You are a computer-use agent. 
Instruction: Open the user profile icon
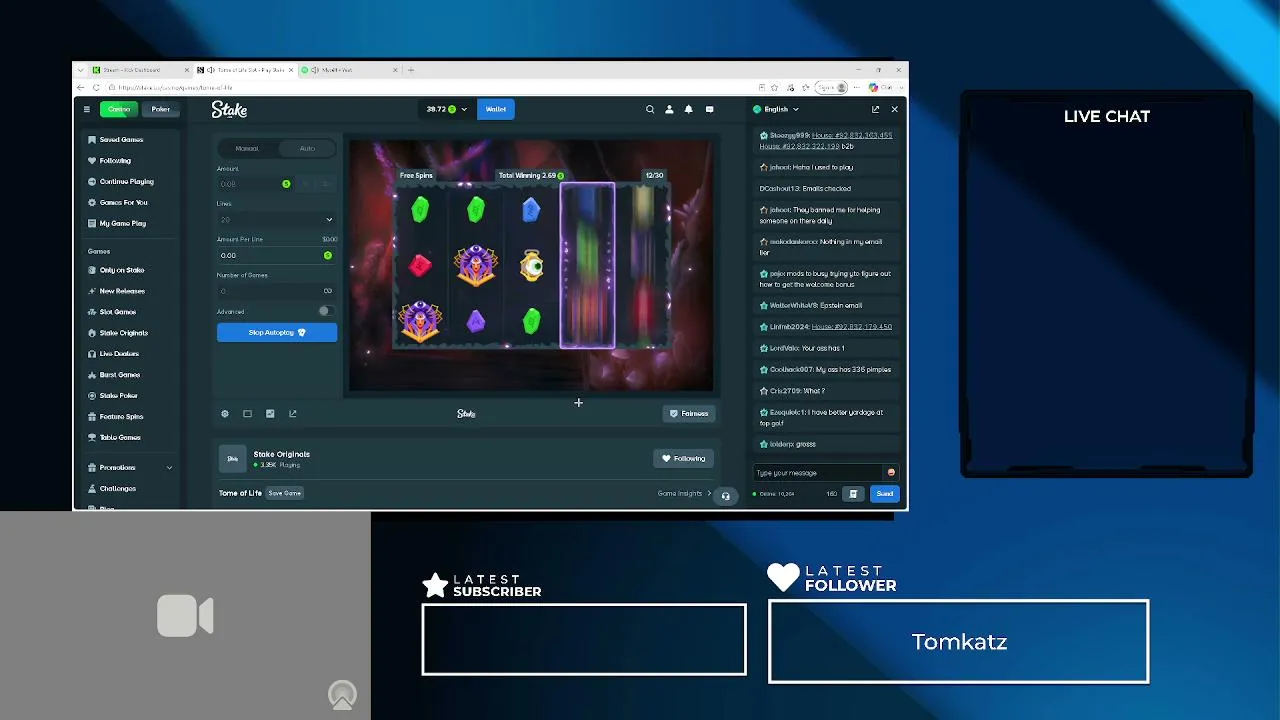[x=669, y=109]
